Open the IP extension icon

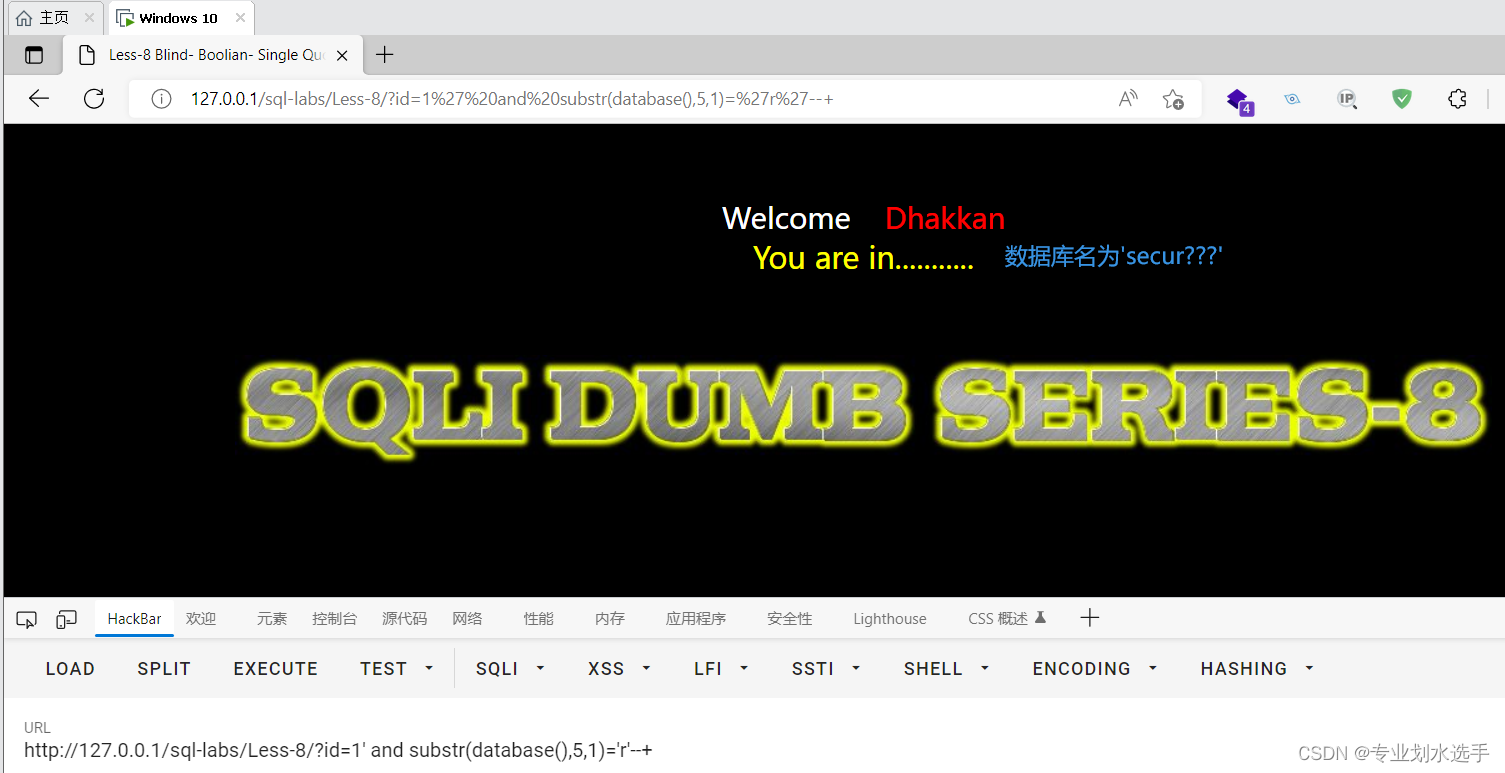[1347, 99]
